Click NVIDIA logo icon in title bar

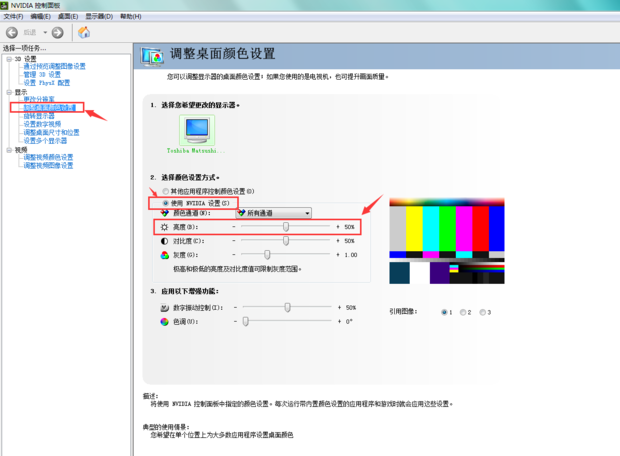click(x=4, y=5)
